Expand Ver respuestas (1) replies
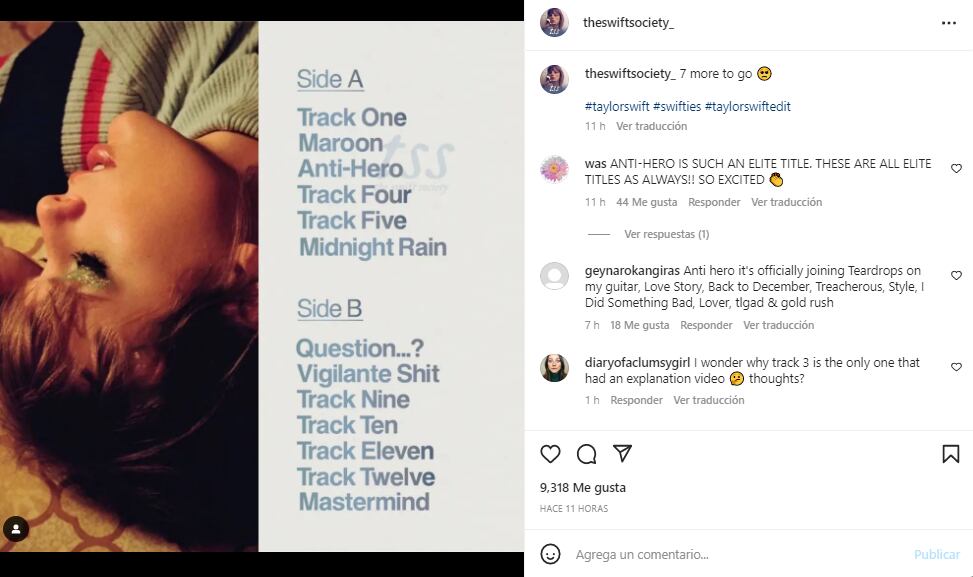Screen dimensions: 973x577 click(666, 234)
